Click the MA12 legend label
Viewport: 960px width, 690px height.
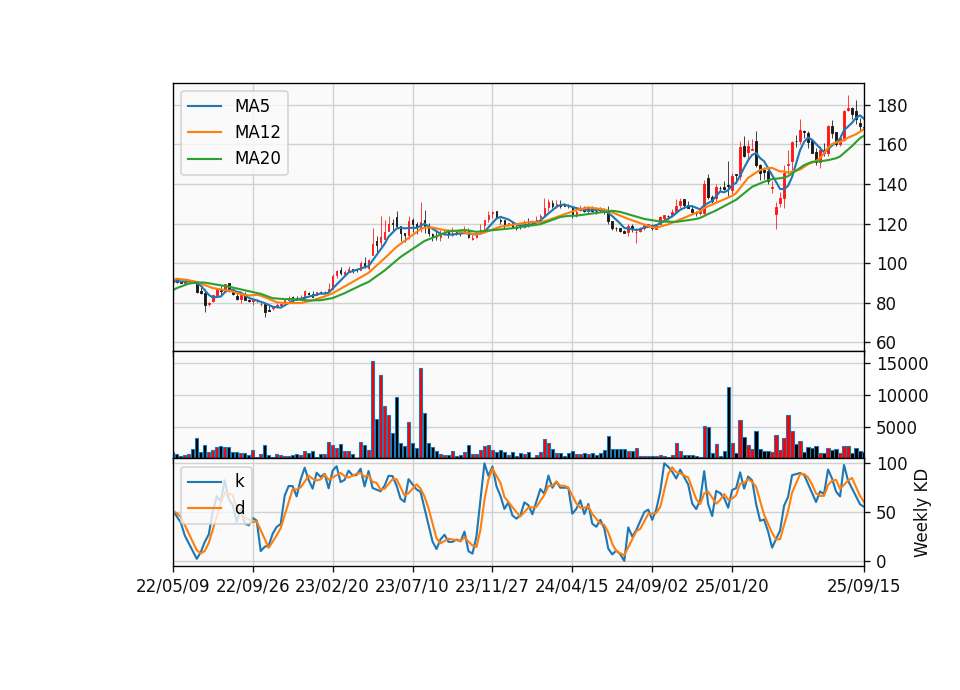(x=257, y=132)
